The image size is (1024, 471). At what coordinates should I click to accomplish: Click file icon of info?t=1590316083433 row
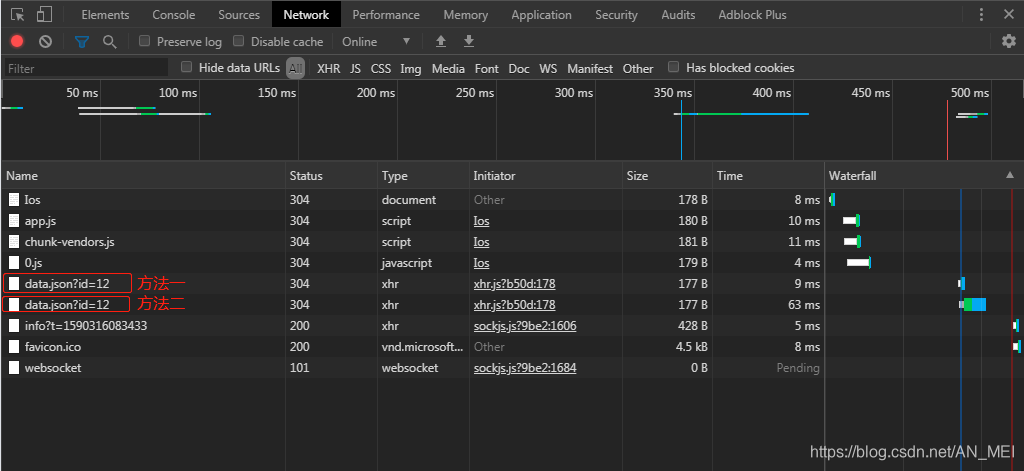click(14, 325)
